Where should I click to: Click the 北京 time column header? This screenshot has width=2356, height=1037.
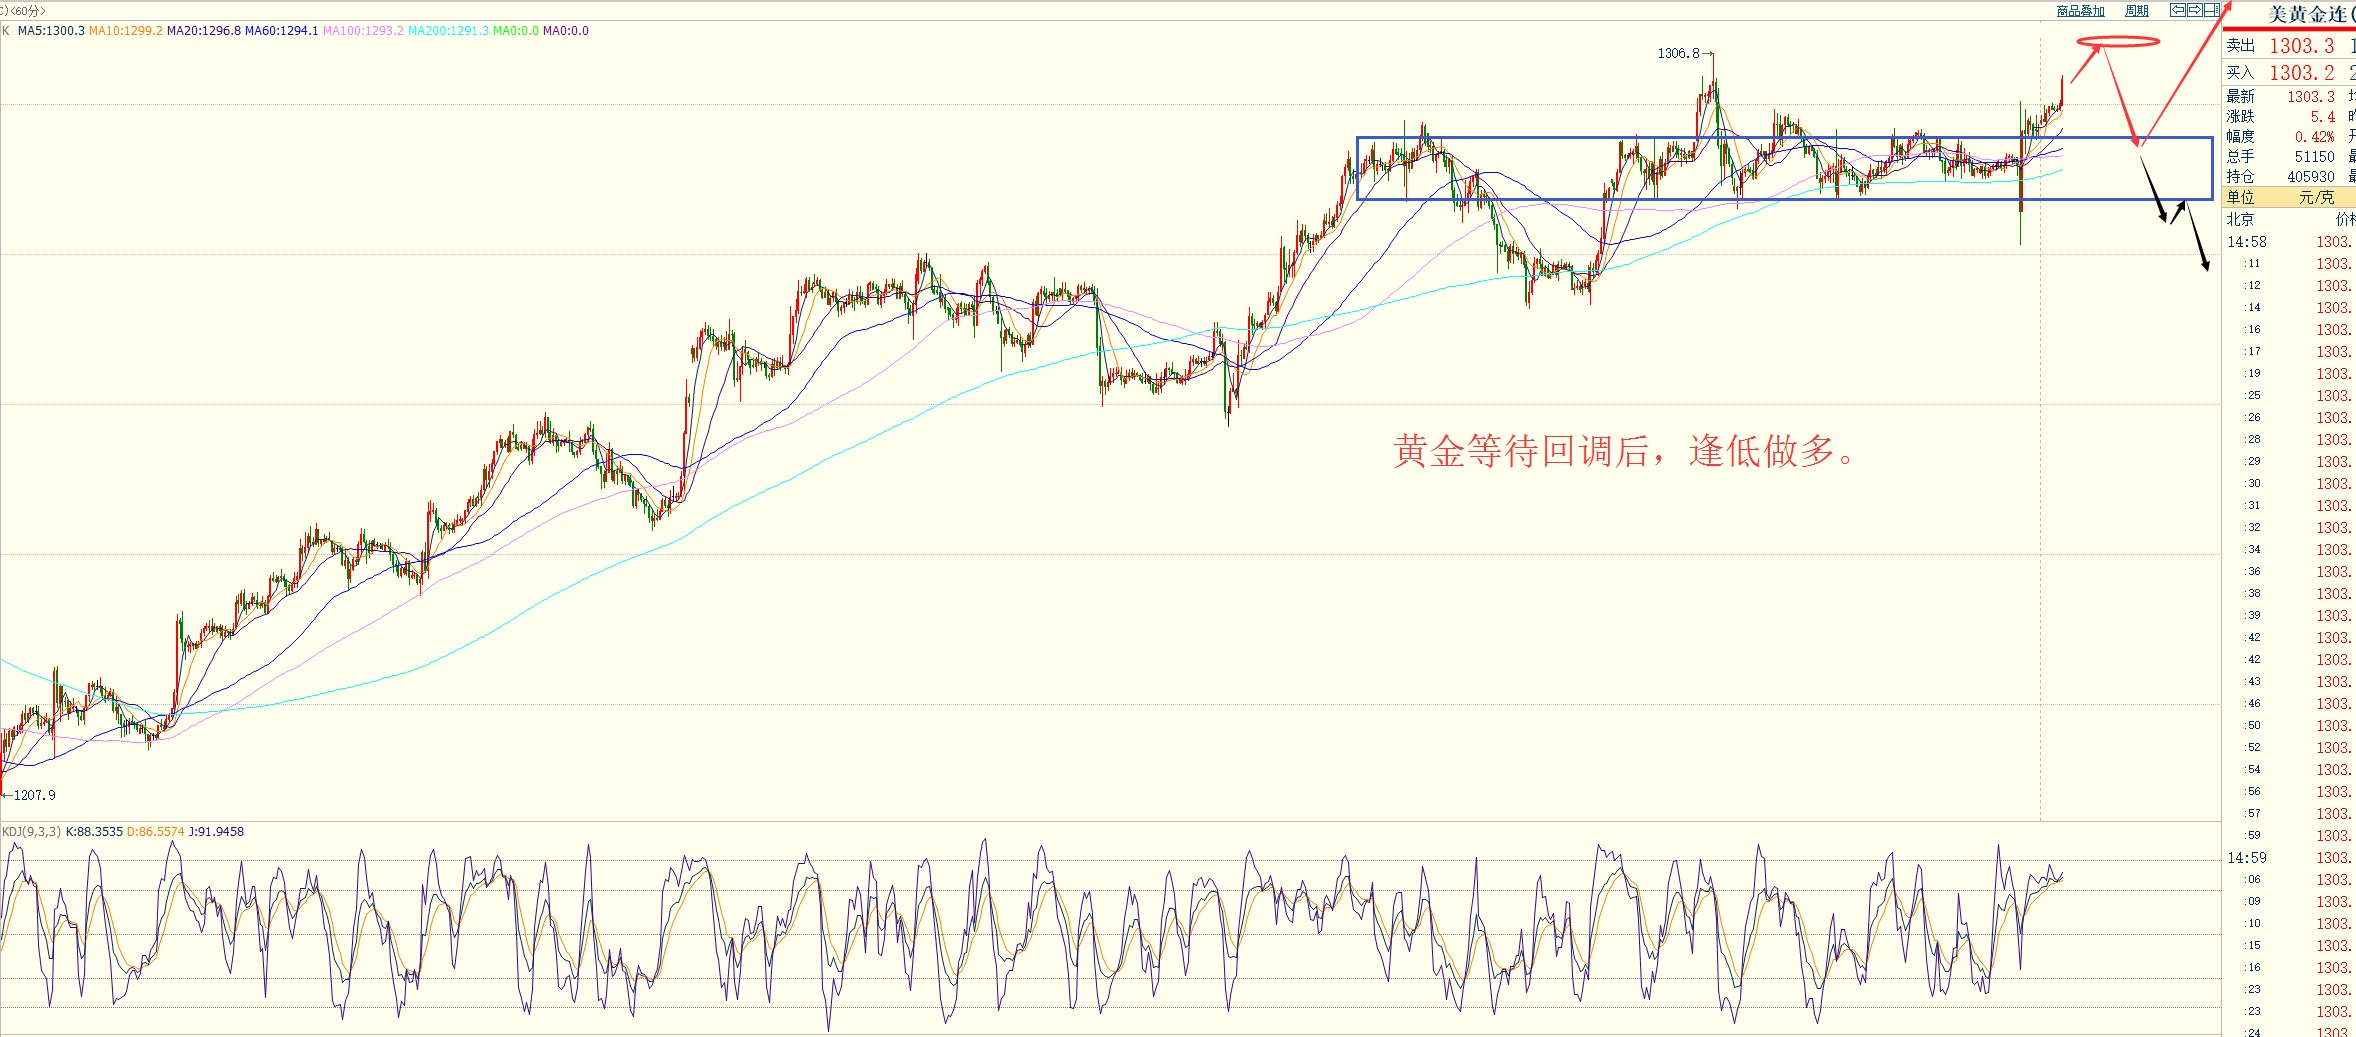(x=2240, y=219)
